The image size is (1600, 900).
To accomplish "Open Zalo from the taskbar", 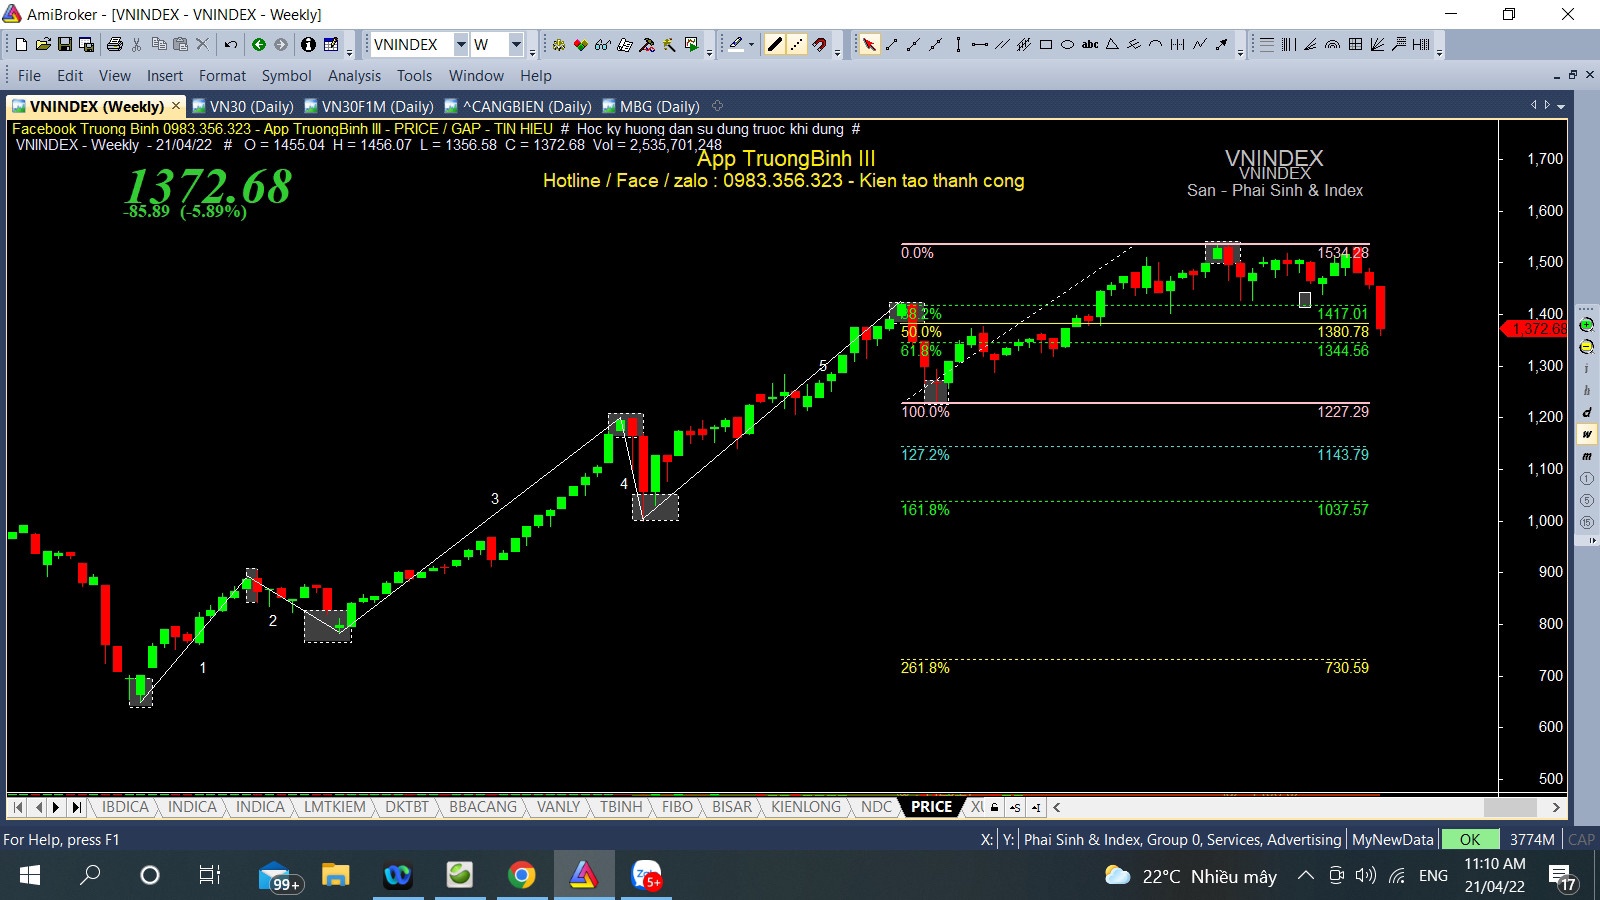I will (647, 876).
